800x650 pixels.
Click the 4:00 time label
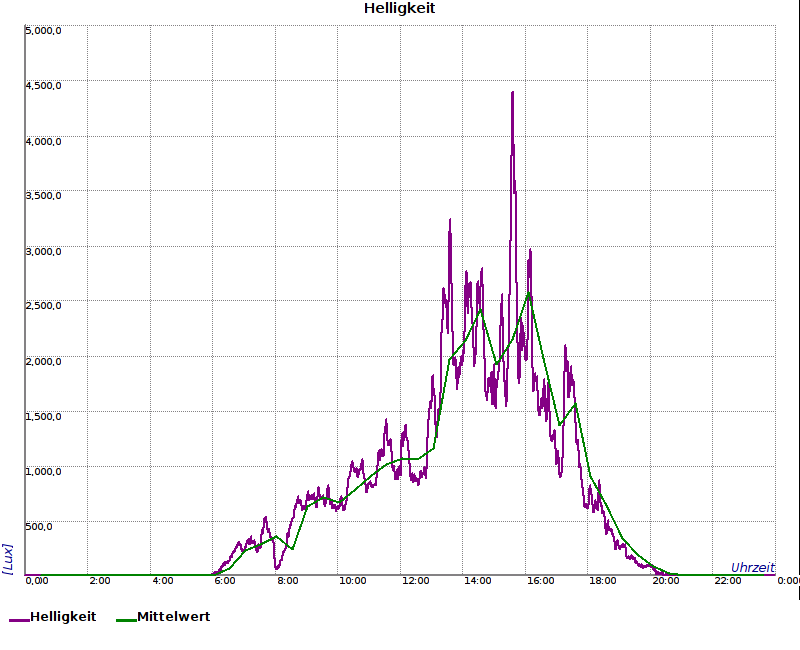(163, 581)
